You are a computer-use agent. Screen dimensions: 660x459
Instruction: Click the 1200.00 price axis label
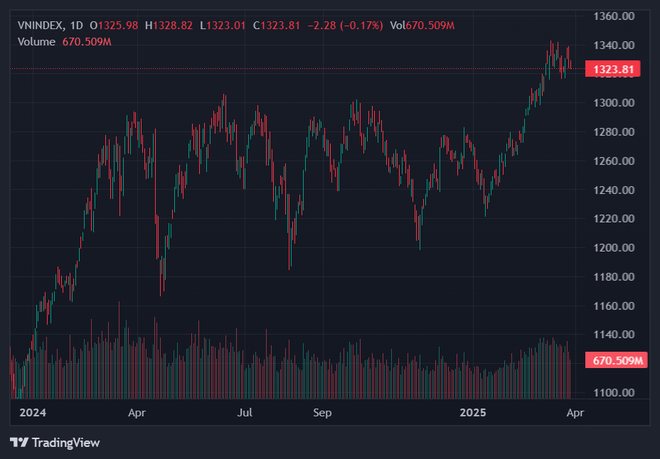click(614, 248)
